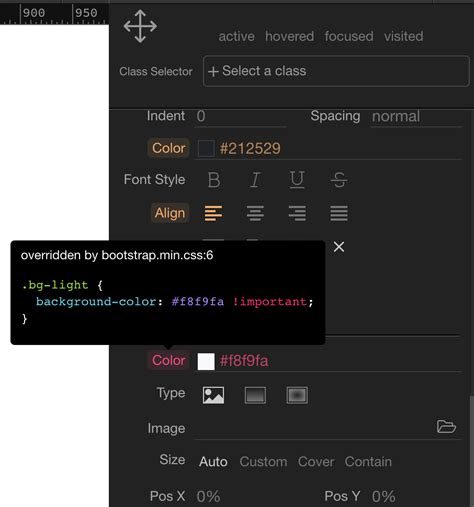Toggle italic font style
Viewport: 474px width, 507px height.
coord(255,180)
